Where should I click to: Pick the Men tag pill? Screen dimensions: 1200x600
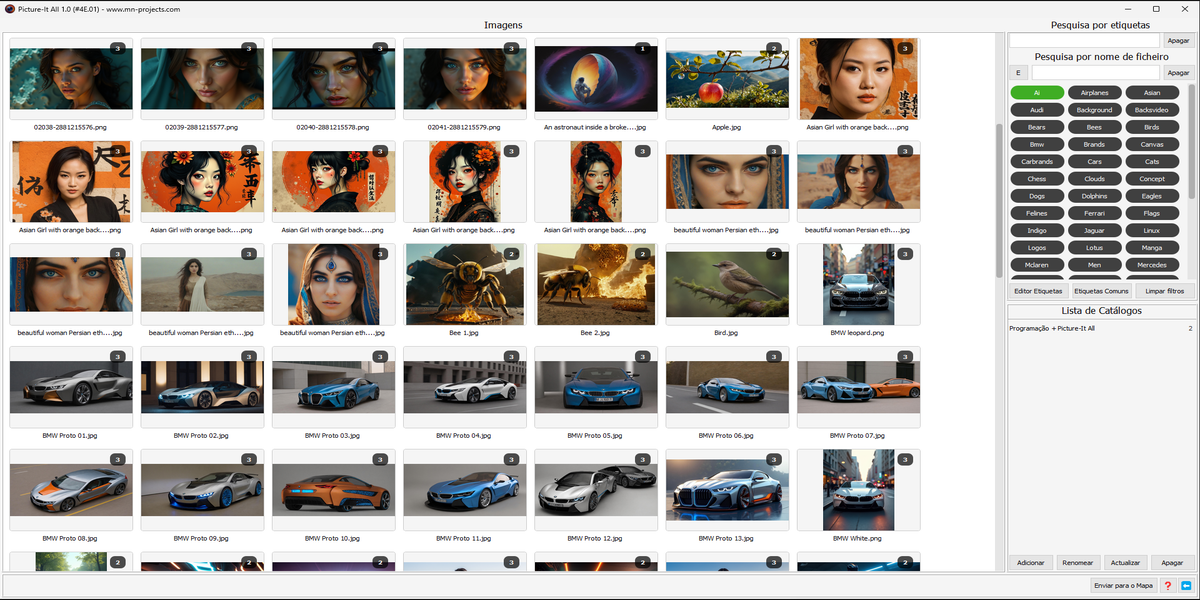1095,265
